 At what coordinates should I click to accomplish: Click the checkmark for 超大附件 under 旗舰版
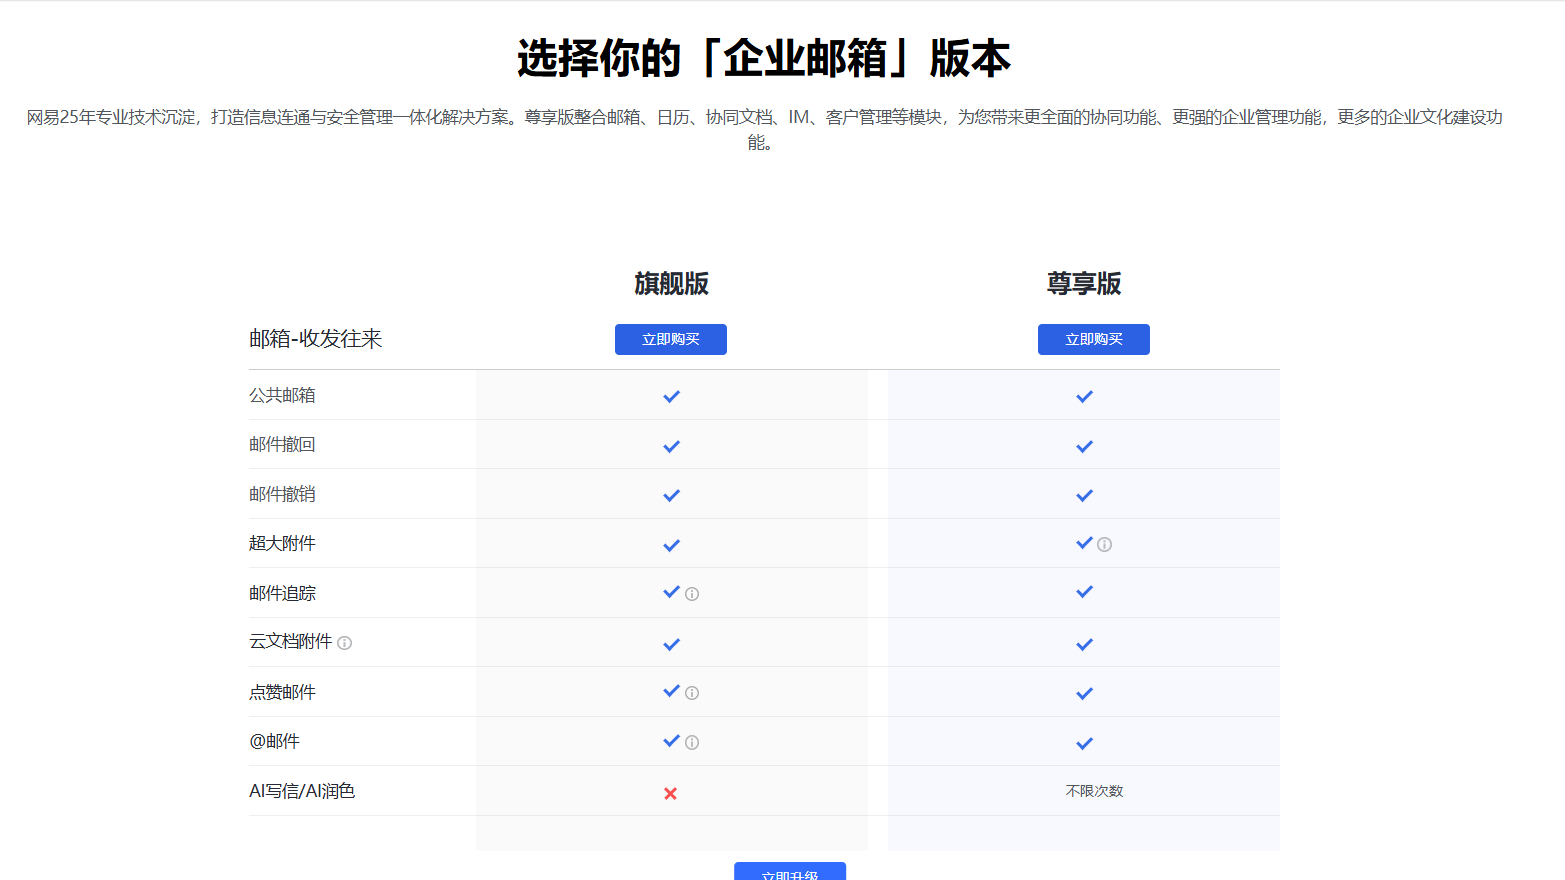click(x=671, y=544)
